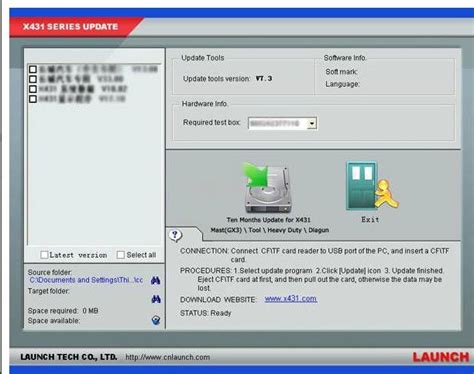
Task: Open the http://www.cnlaunch.com link
Action: [x=168, y=357]
